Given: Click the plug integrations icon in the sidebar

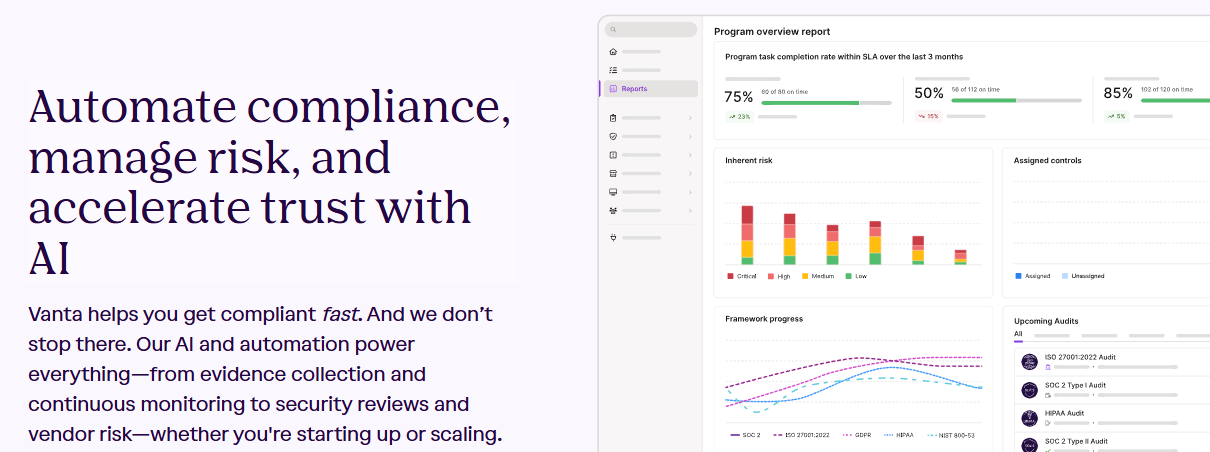Looking at the screenshot, I should click(613, 238).
